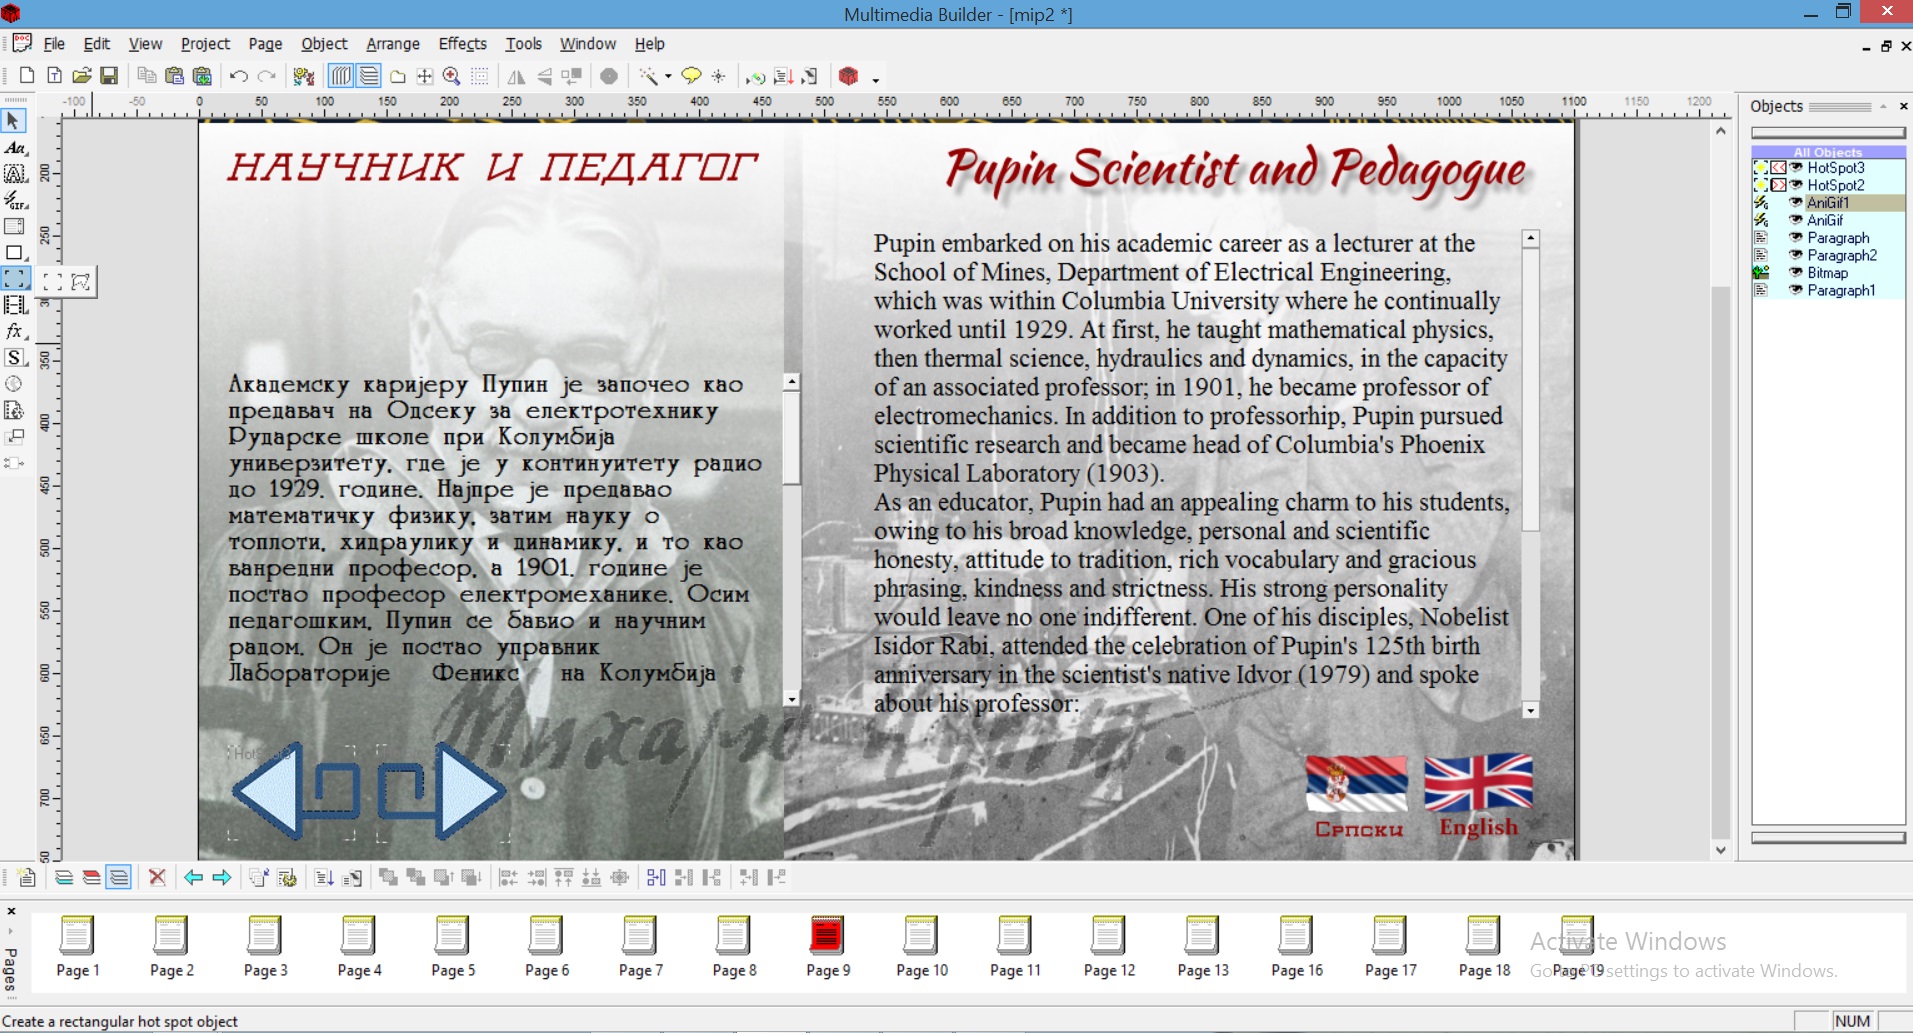
Task: Click the open folder icon
Action: 82,76
